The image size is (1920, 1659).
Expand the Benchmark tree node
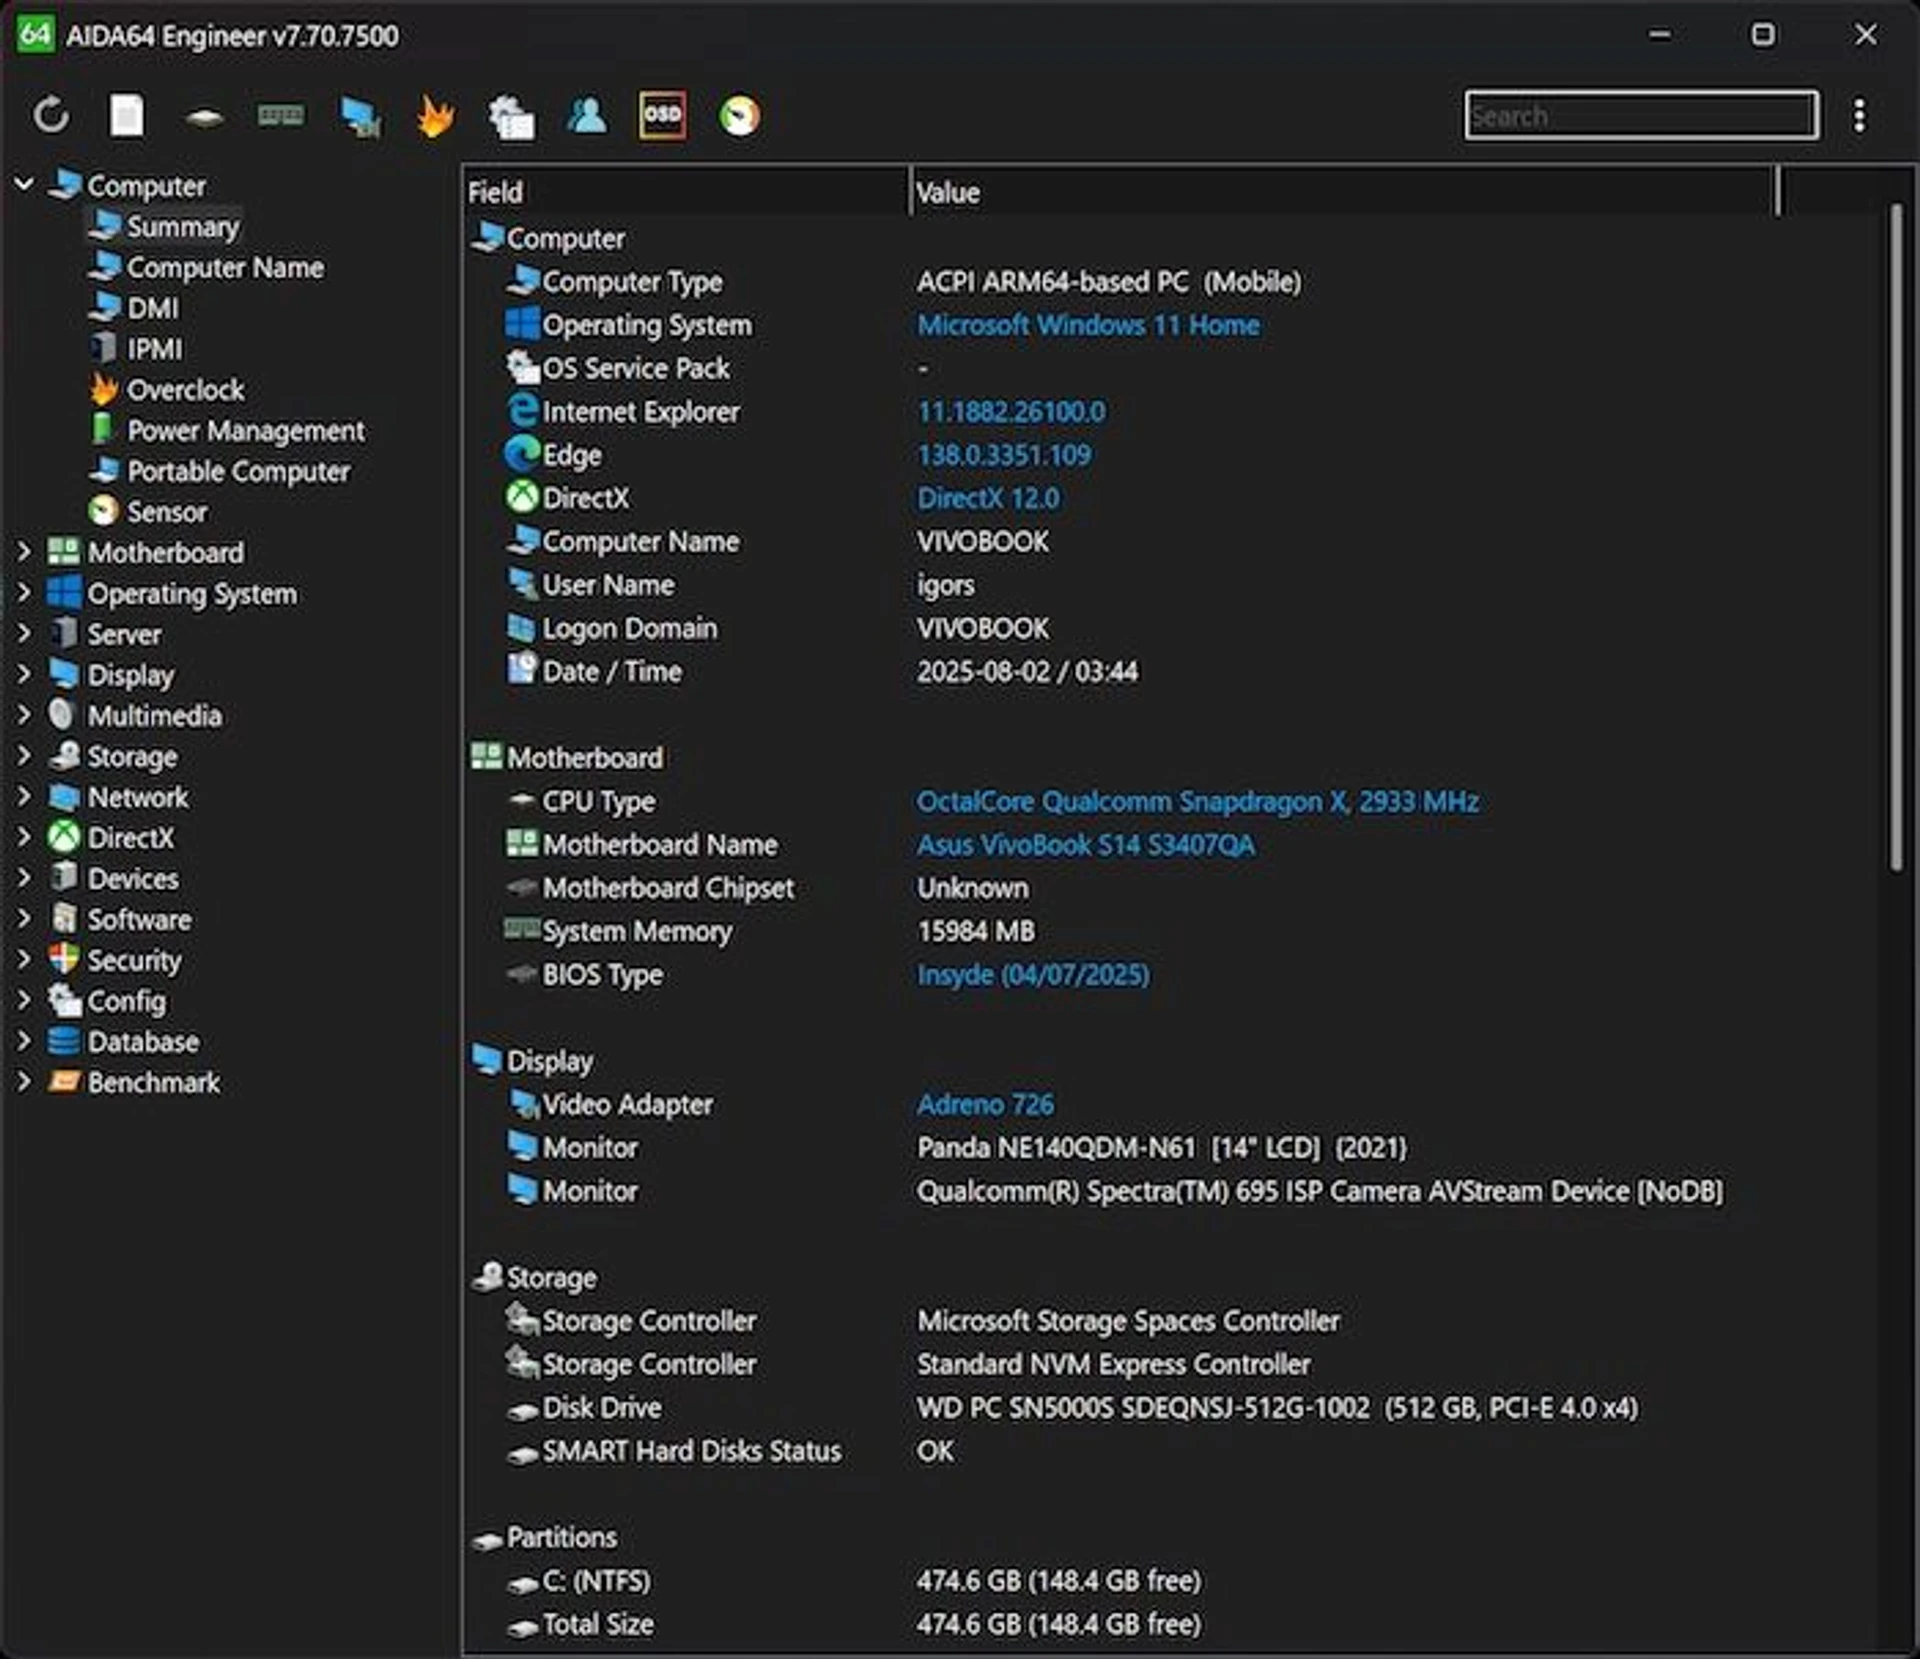(x=24, y=1081)
